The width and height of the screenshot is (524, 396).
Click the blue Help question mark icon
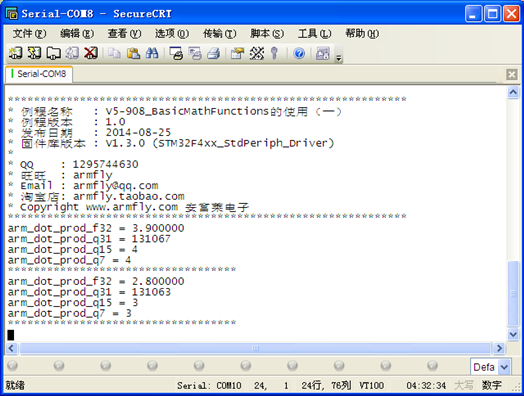299,53
